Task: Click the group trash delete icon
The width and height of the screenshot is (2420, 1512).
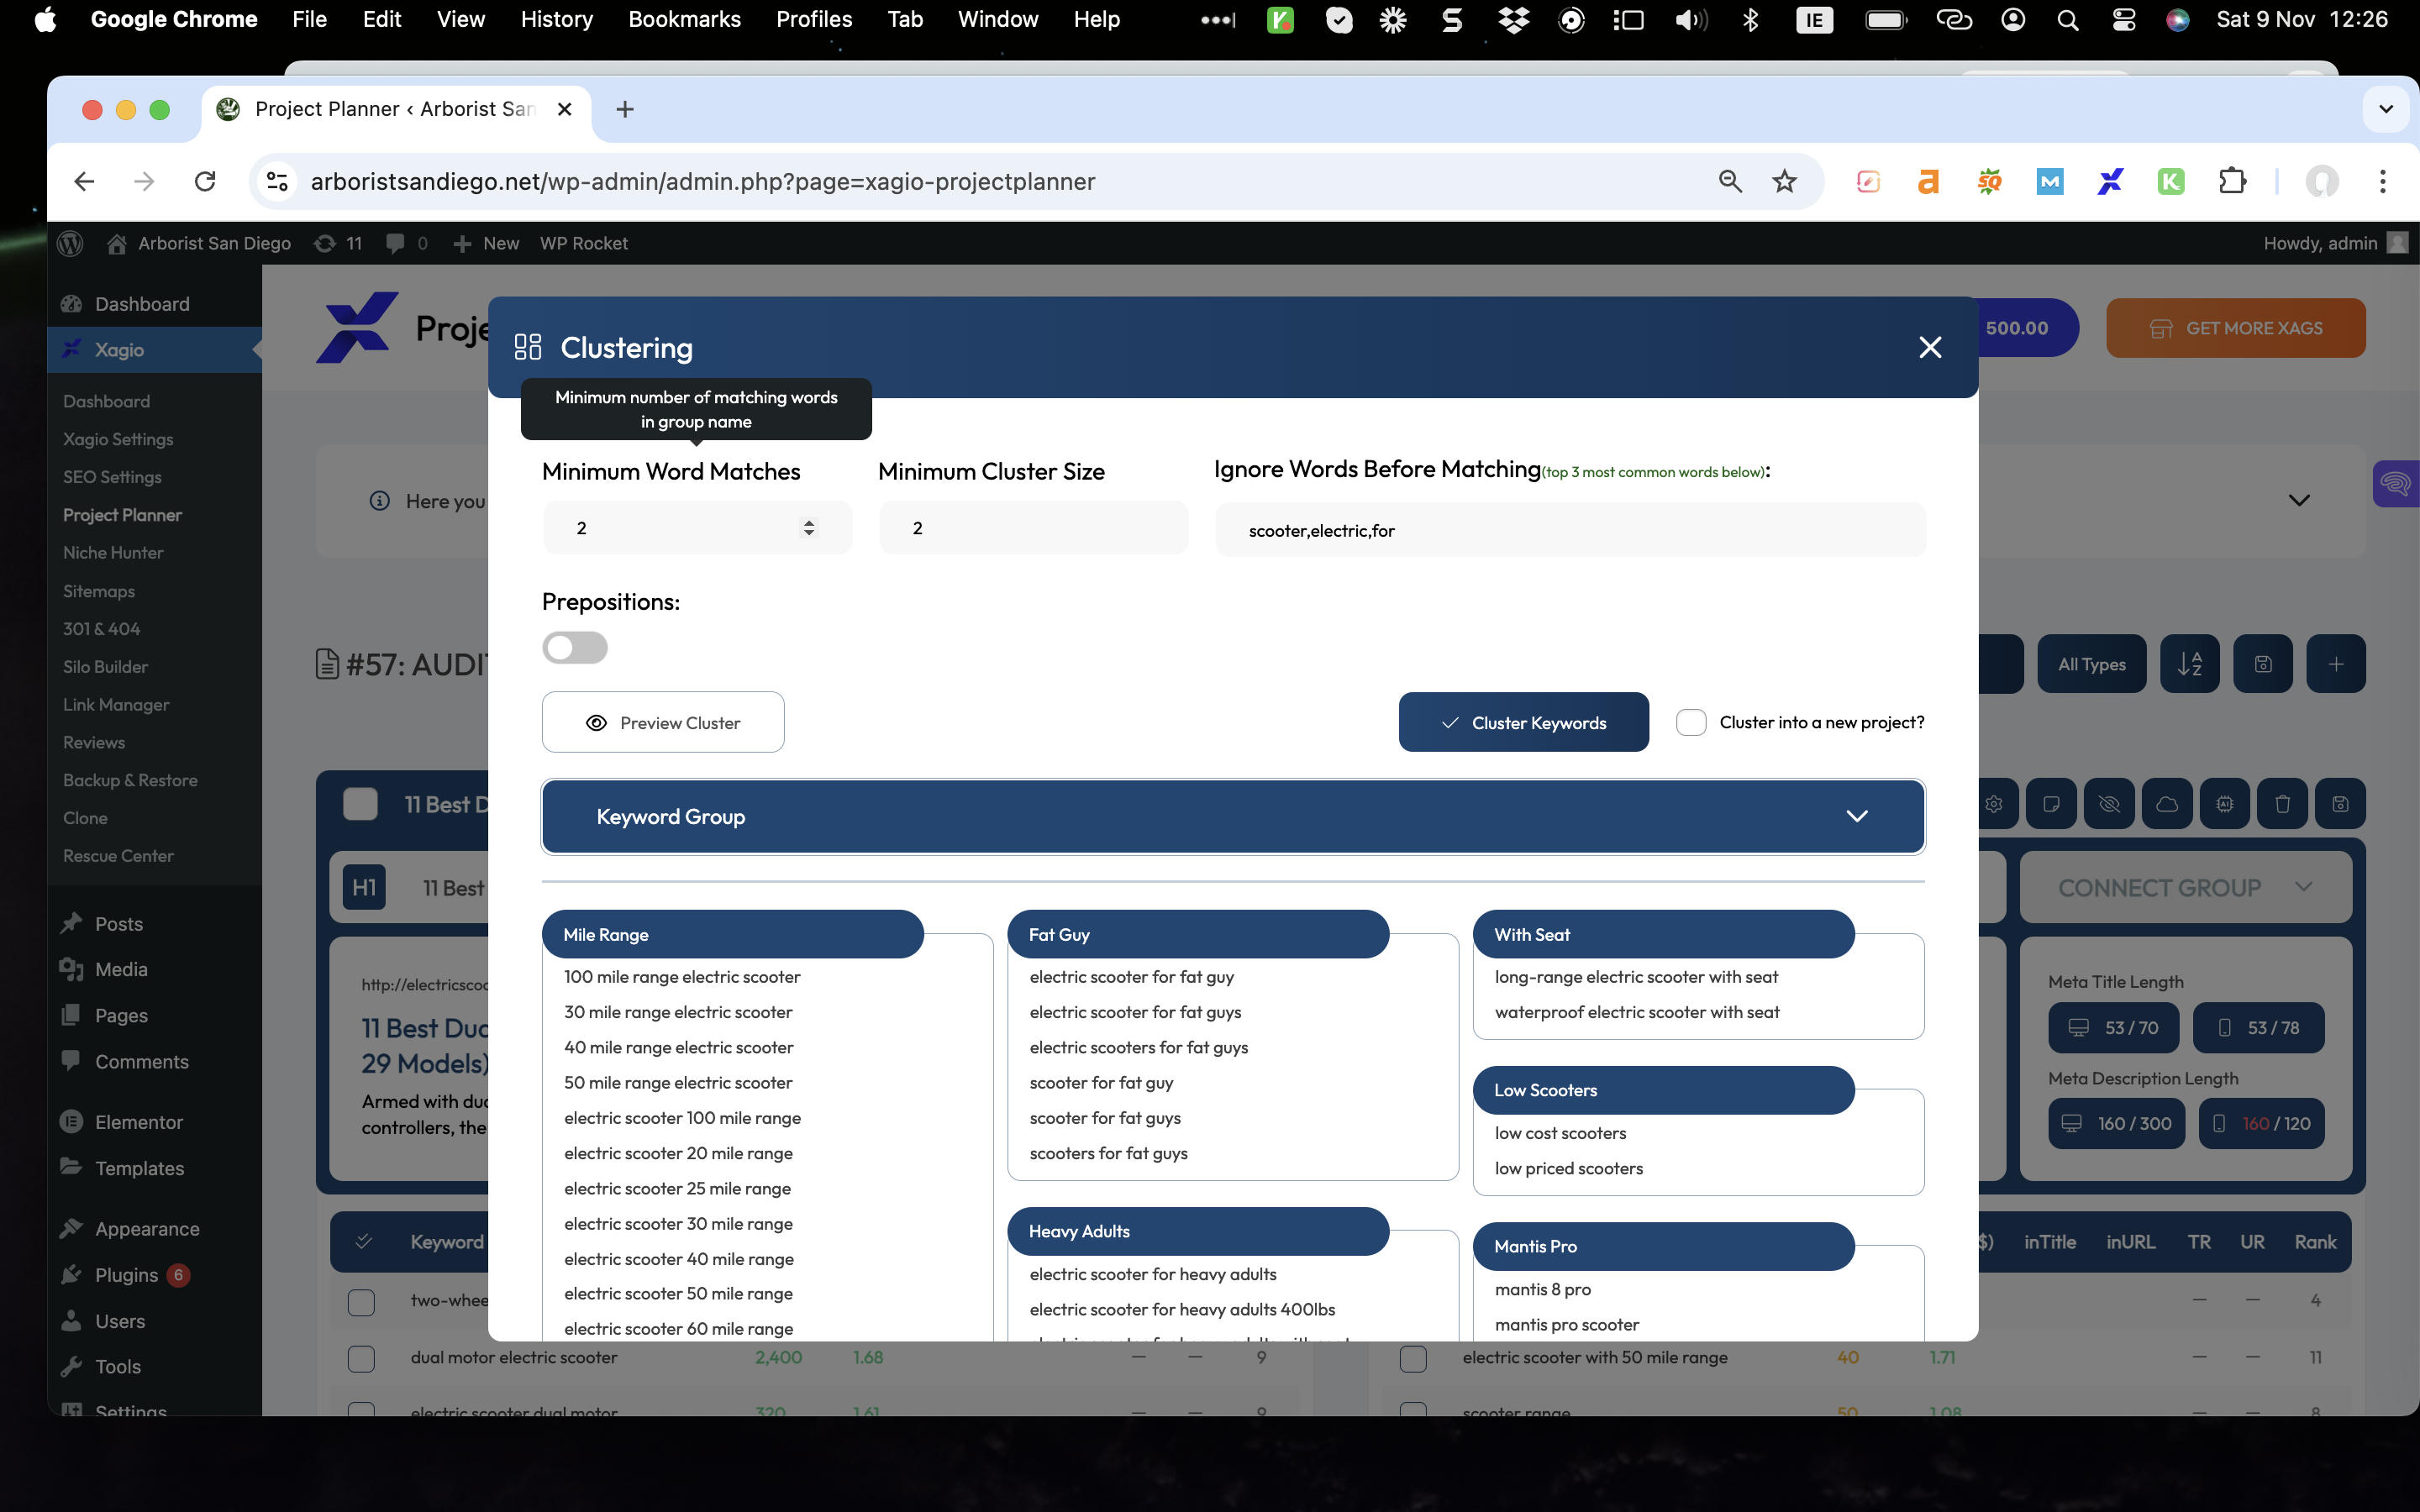Action: point(2282,804)
